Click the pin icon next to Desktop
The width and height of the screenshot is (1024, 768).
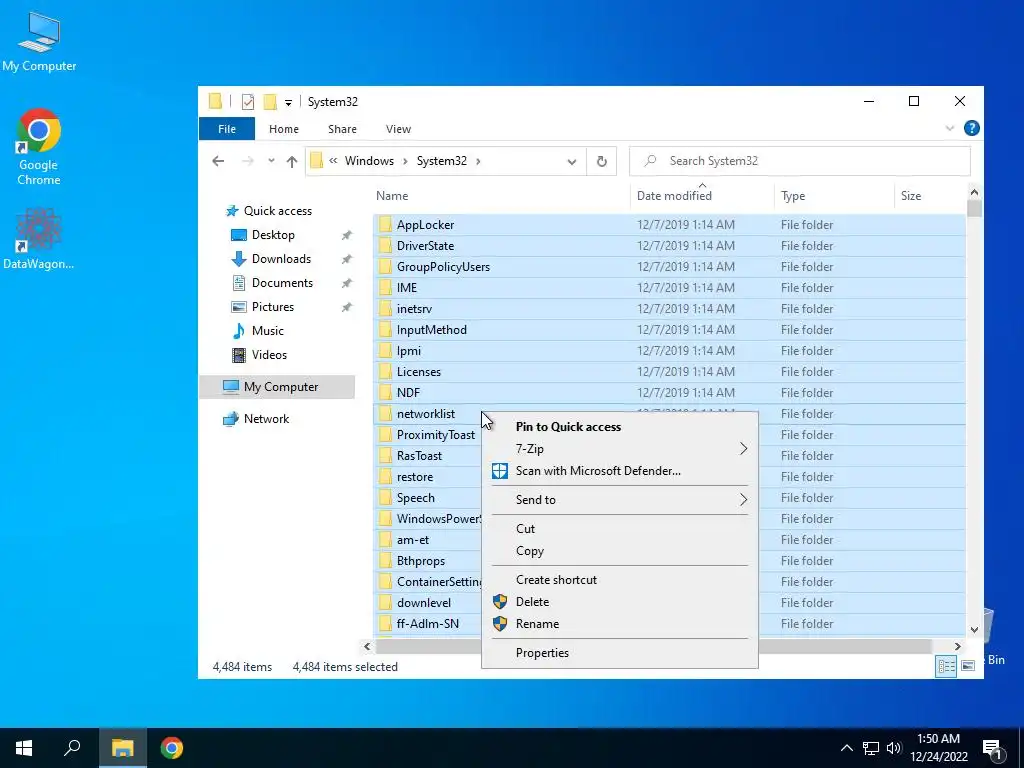pyautogui.click(x=347, y=235)
